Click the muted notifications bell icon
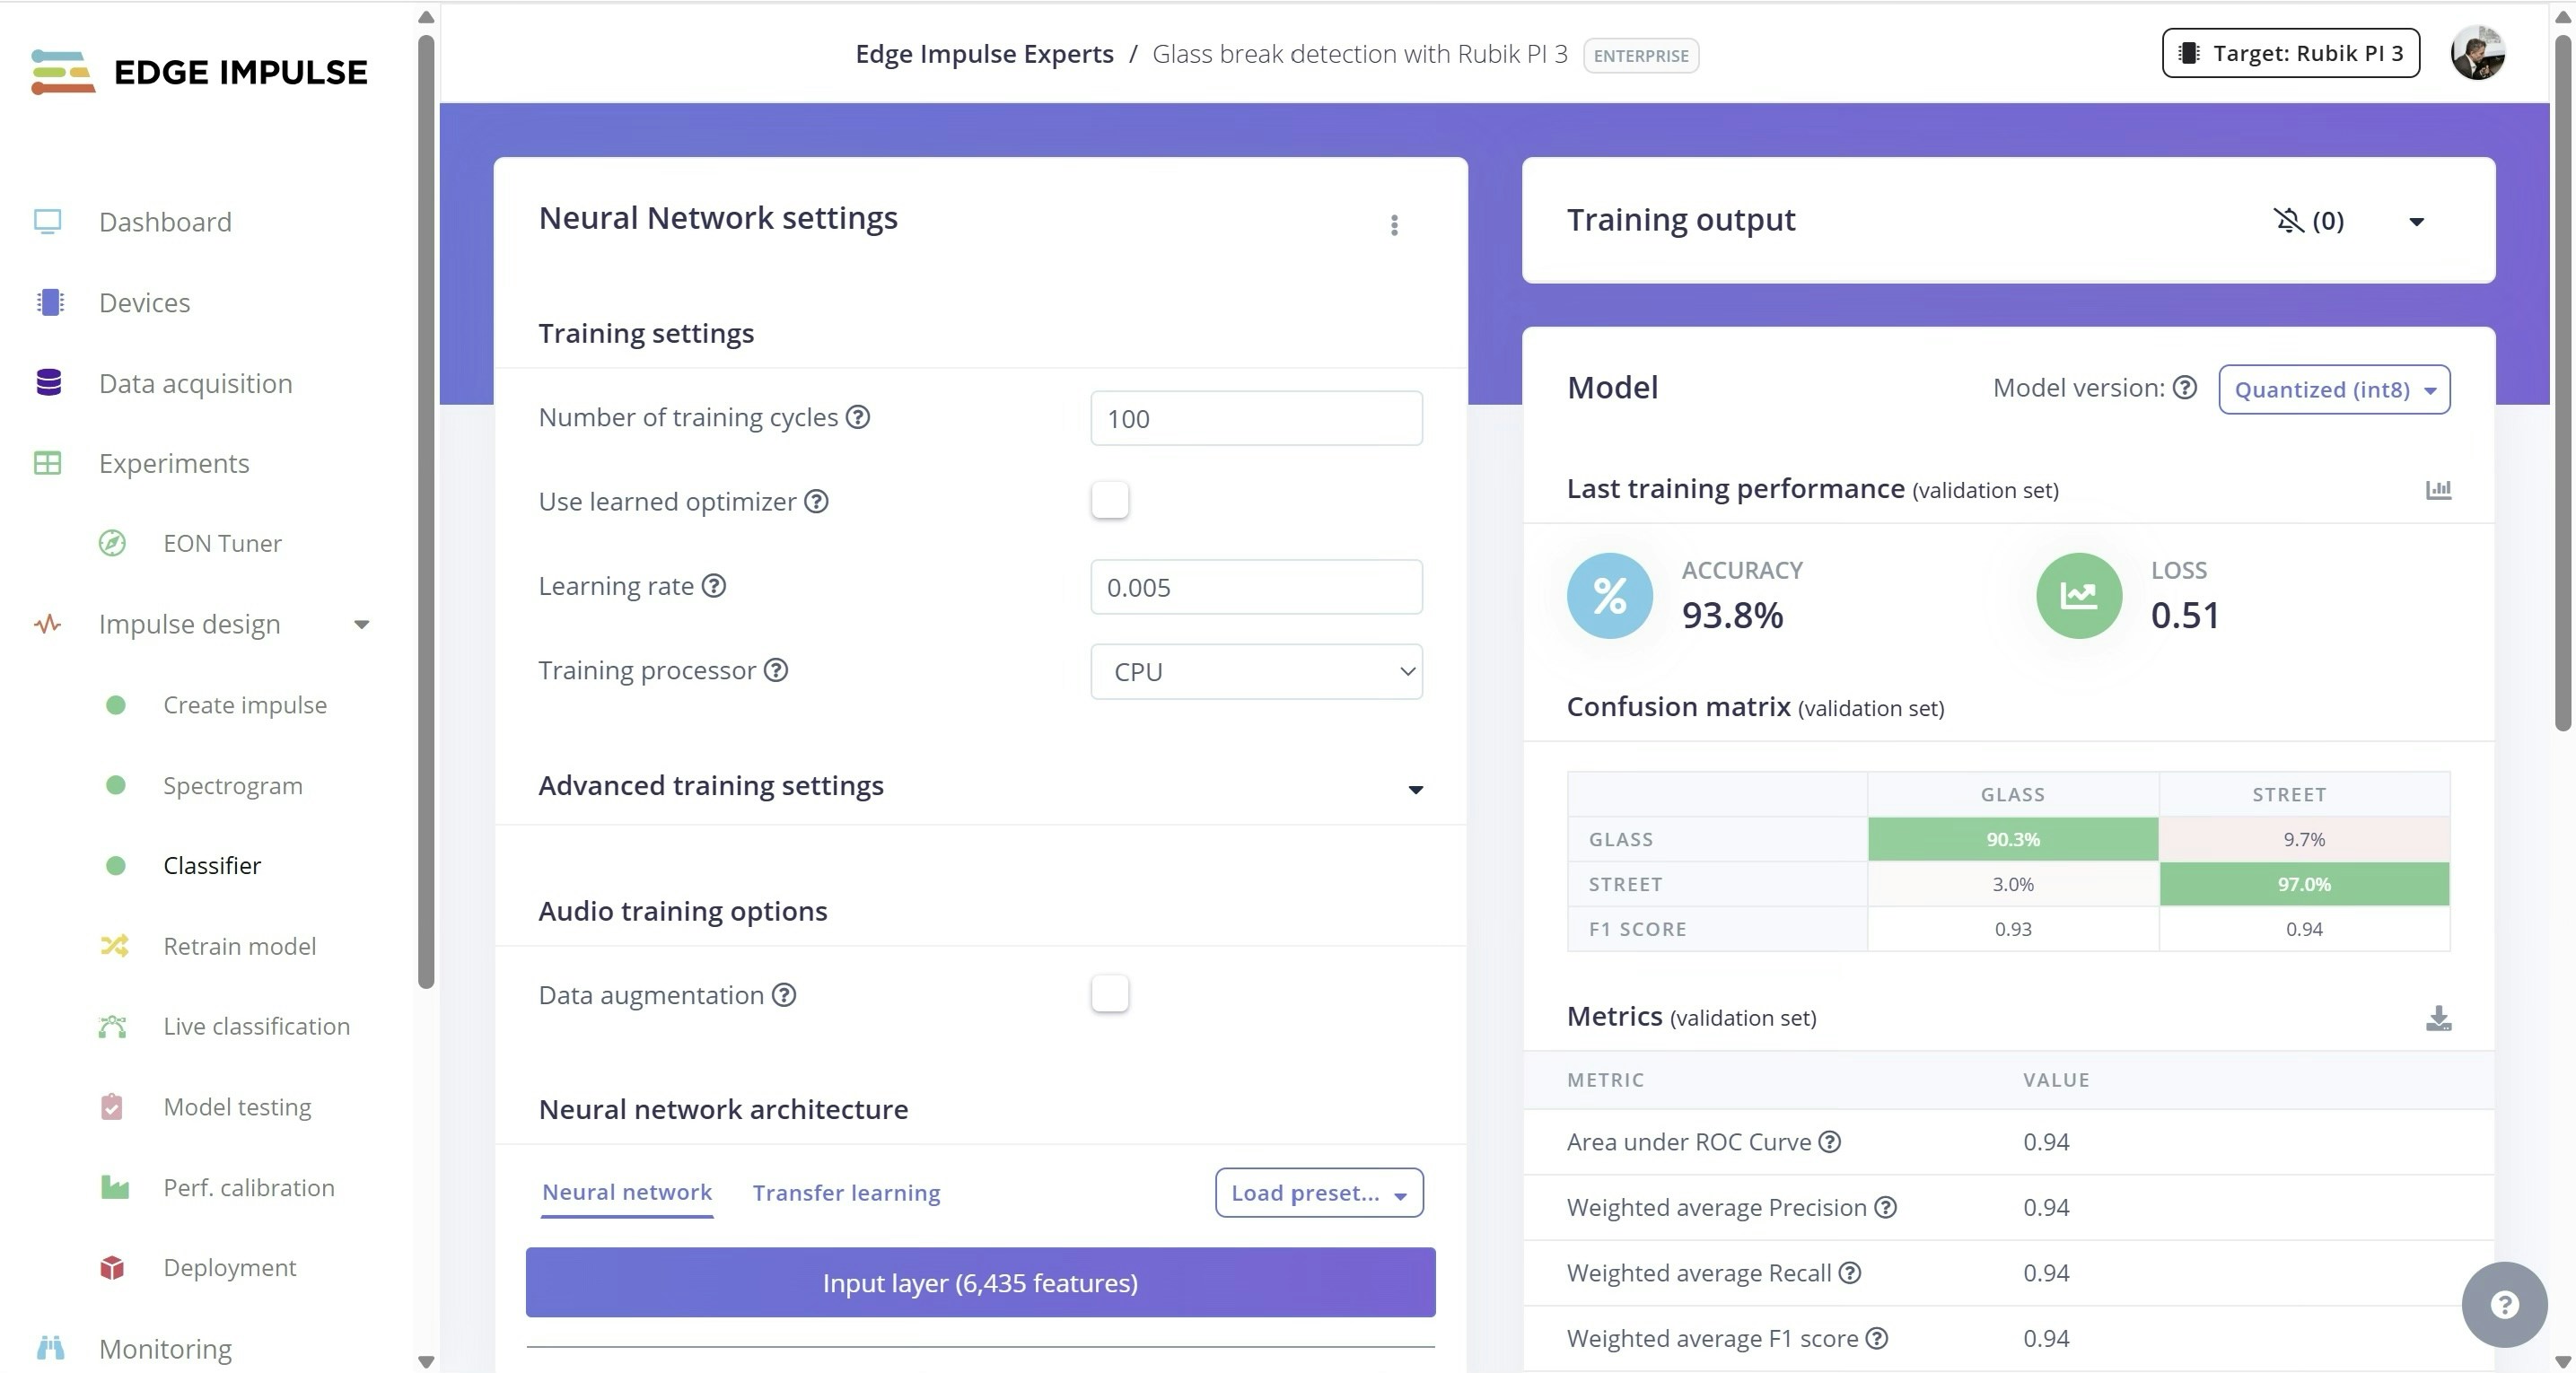The image size is (2576, 1373). point(2288,220)
